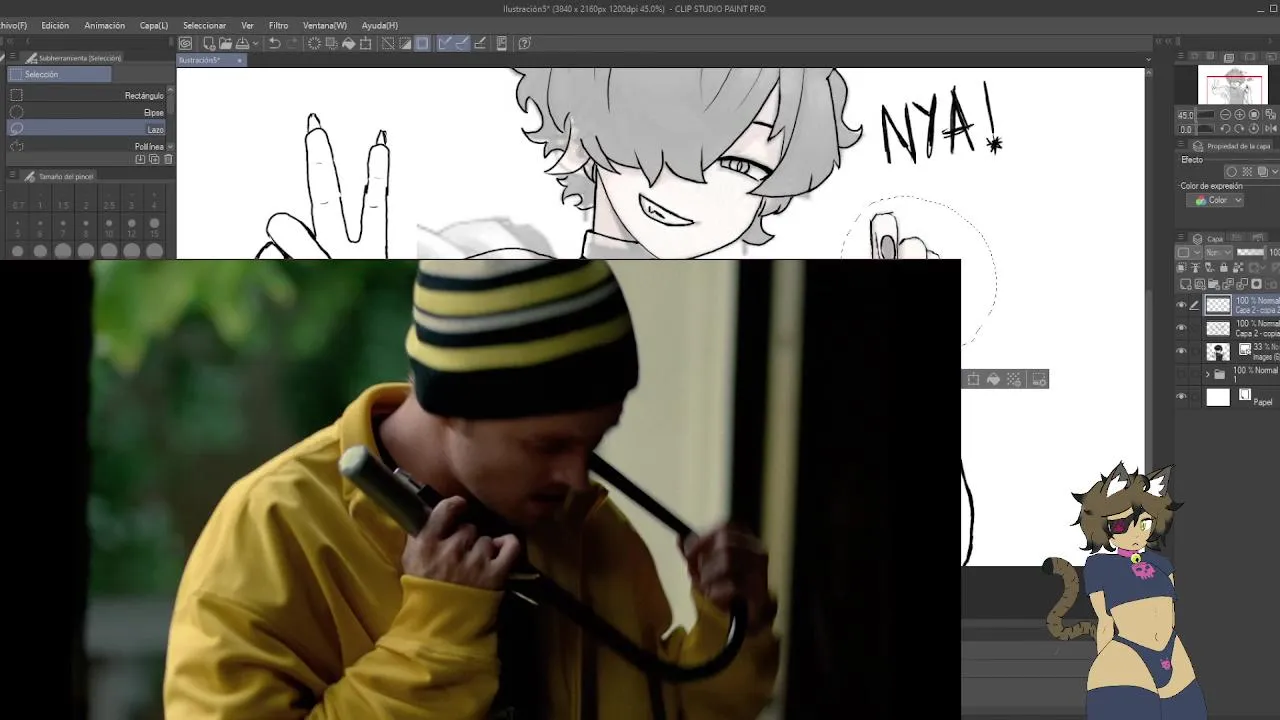The height and width of the screenshot is (720, 1280).
Task: Hide the top Capa 2 copia layer
Action: (1181, 305)
